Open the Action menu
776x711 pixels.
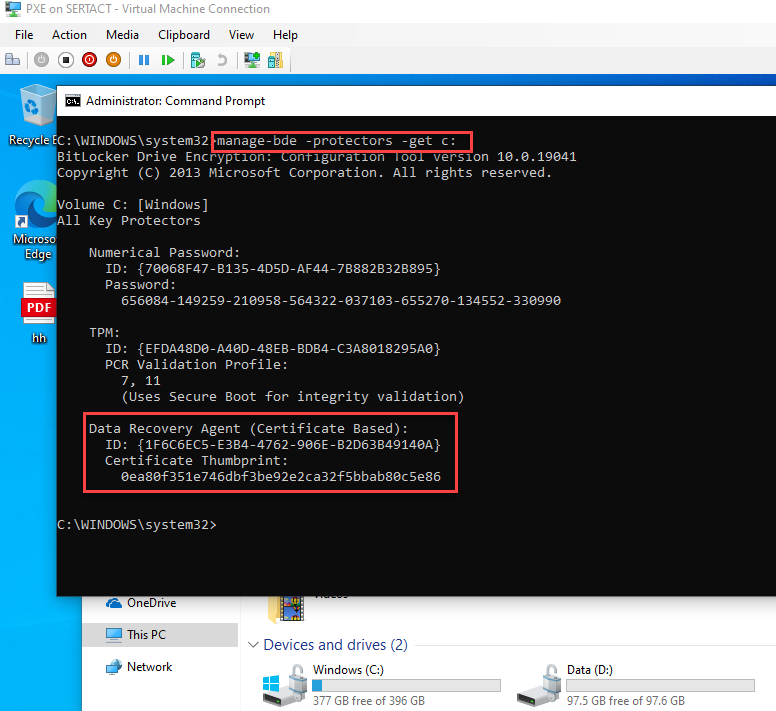[x=69, y=34]
